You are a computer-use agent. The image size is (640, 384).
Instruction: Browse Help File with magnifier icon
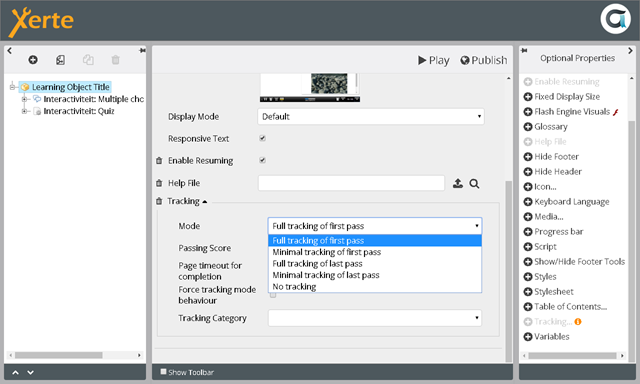coord(474,184)
